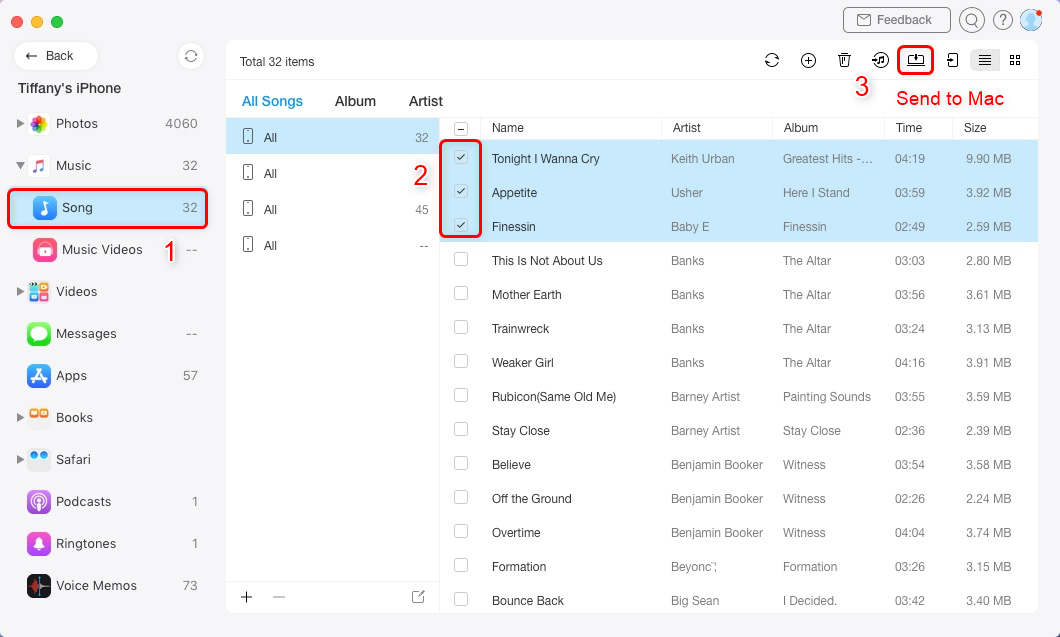Open the help question mark icon

[x=1003, y=20]
